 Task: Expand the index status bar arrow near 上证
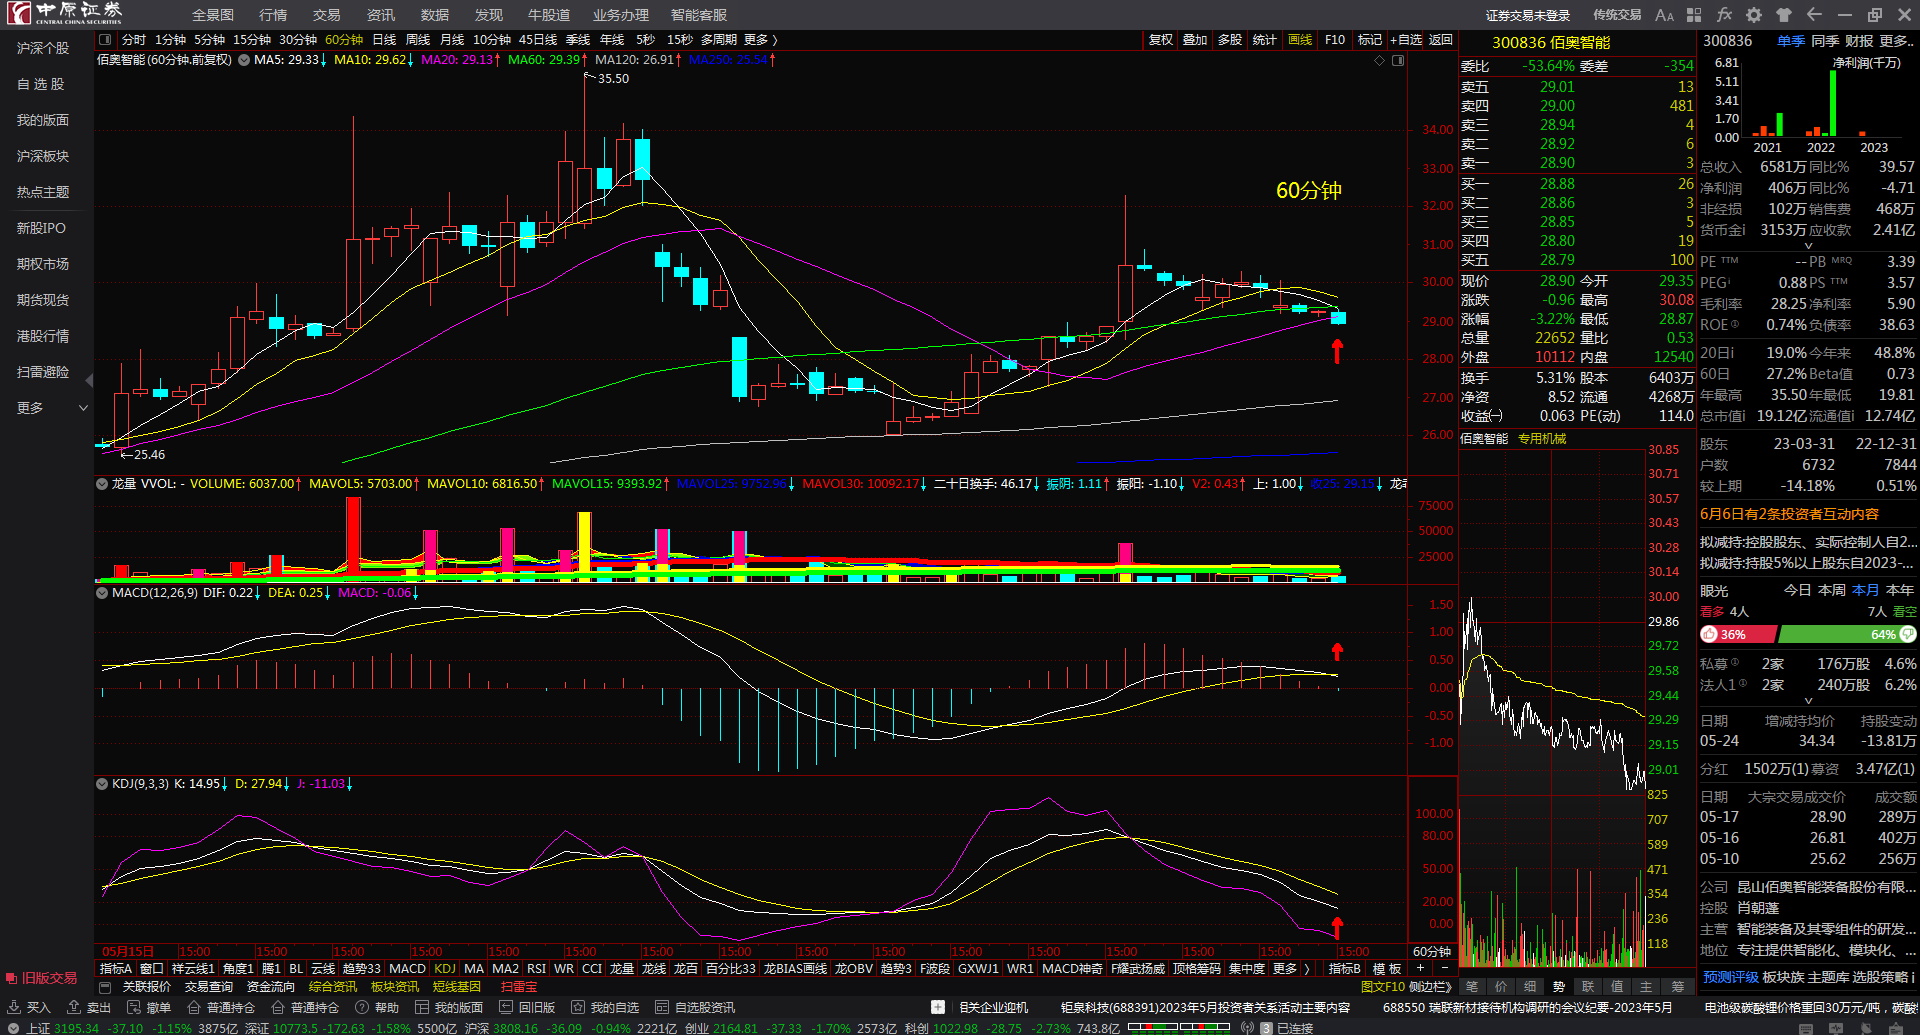click(x=14, y=1028)
